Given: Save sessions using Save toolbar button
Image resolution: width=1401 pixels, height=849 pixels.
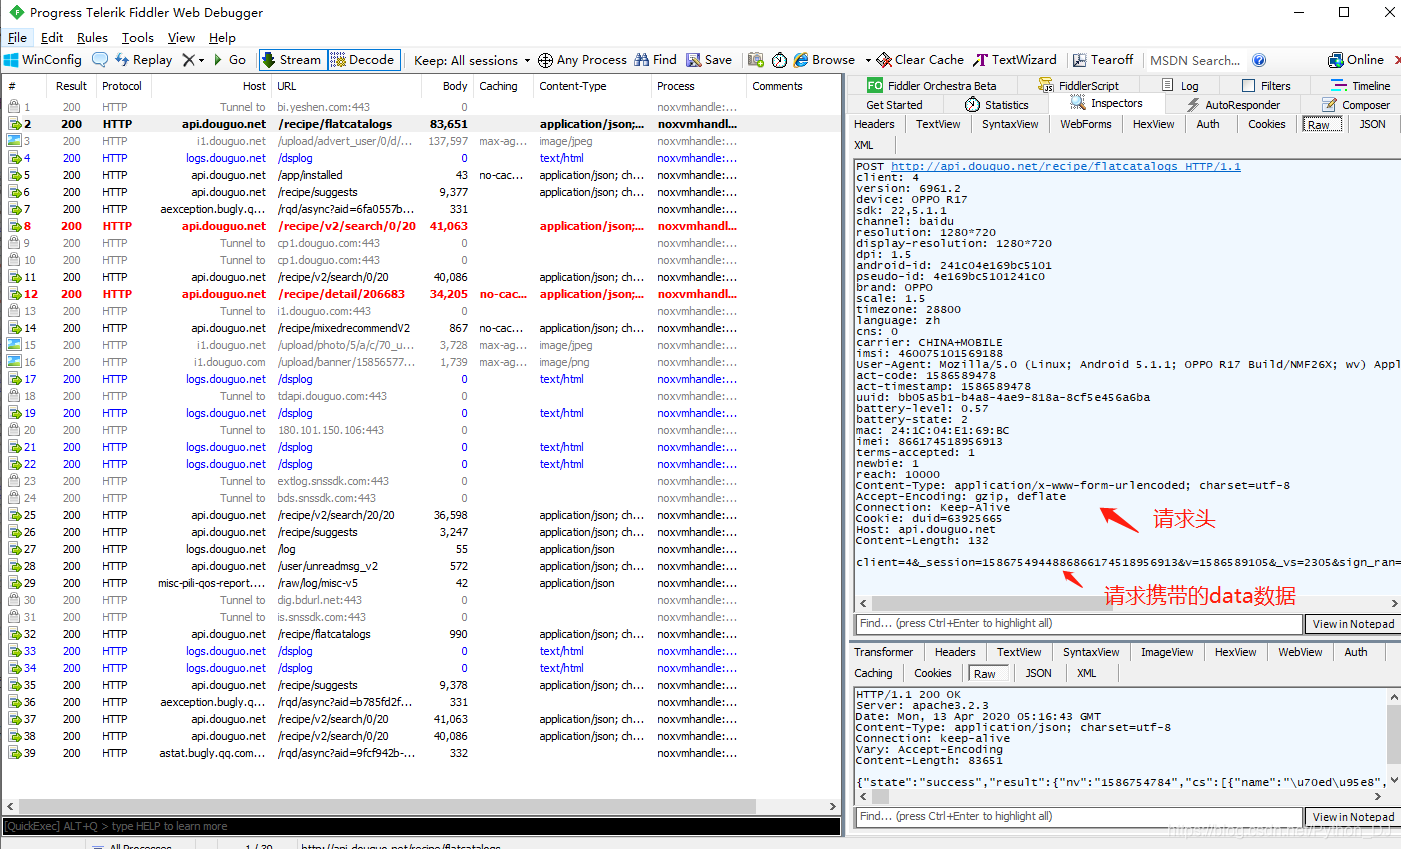Looking at the screenshot, I should 709,60.
